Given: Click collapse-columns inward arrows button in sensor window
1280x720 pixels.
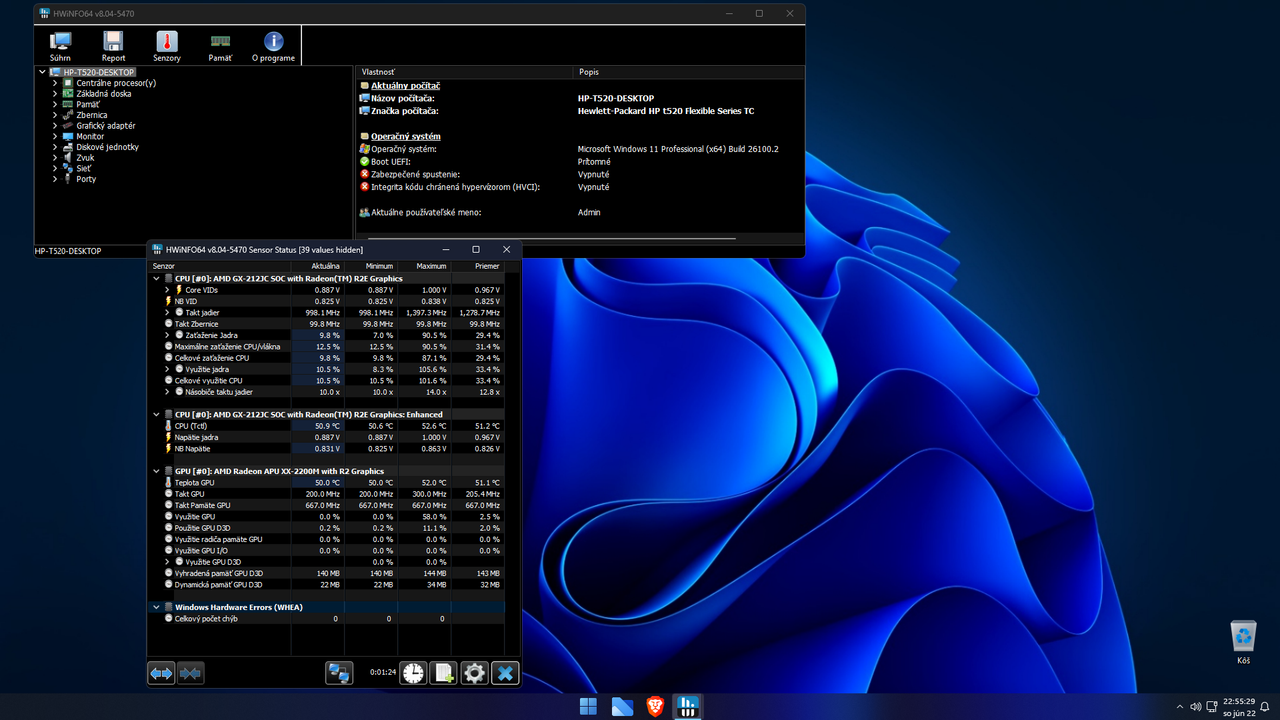Looking at the screenshot, I should (190, 673).
